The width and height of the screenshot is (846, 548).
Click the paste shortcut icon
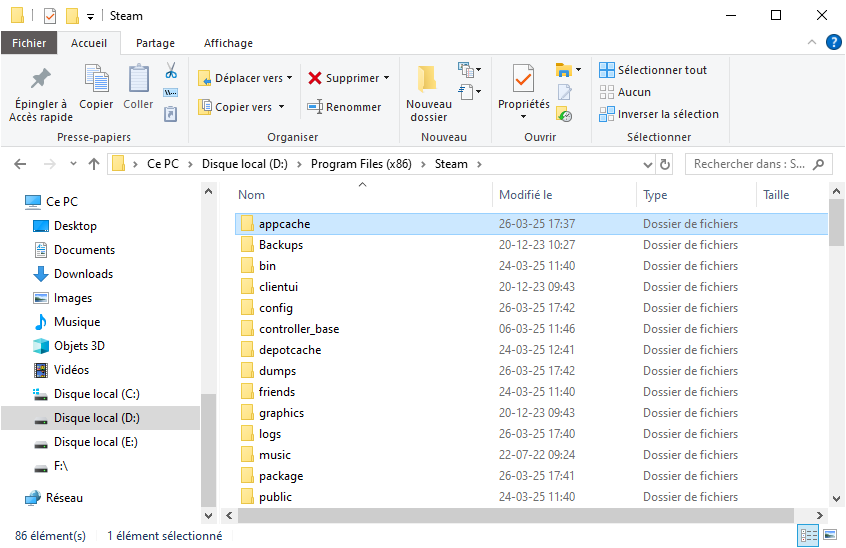(x=170, y=114)
